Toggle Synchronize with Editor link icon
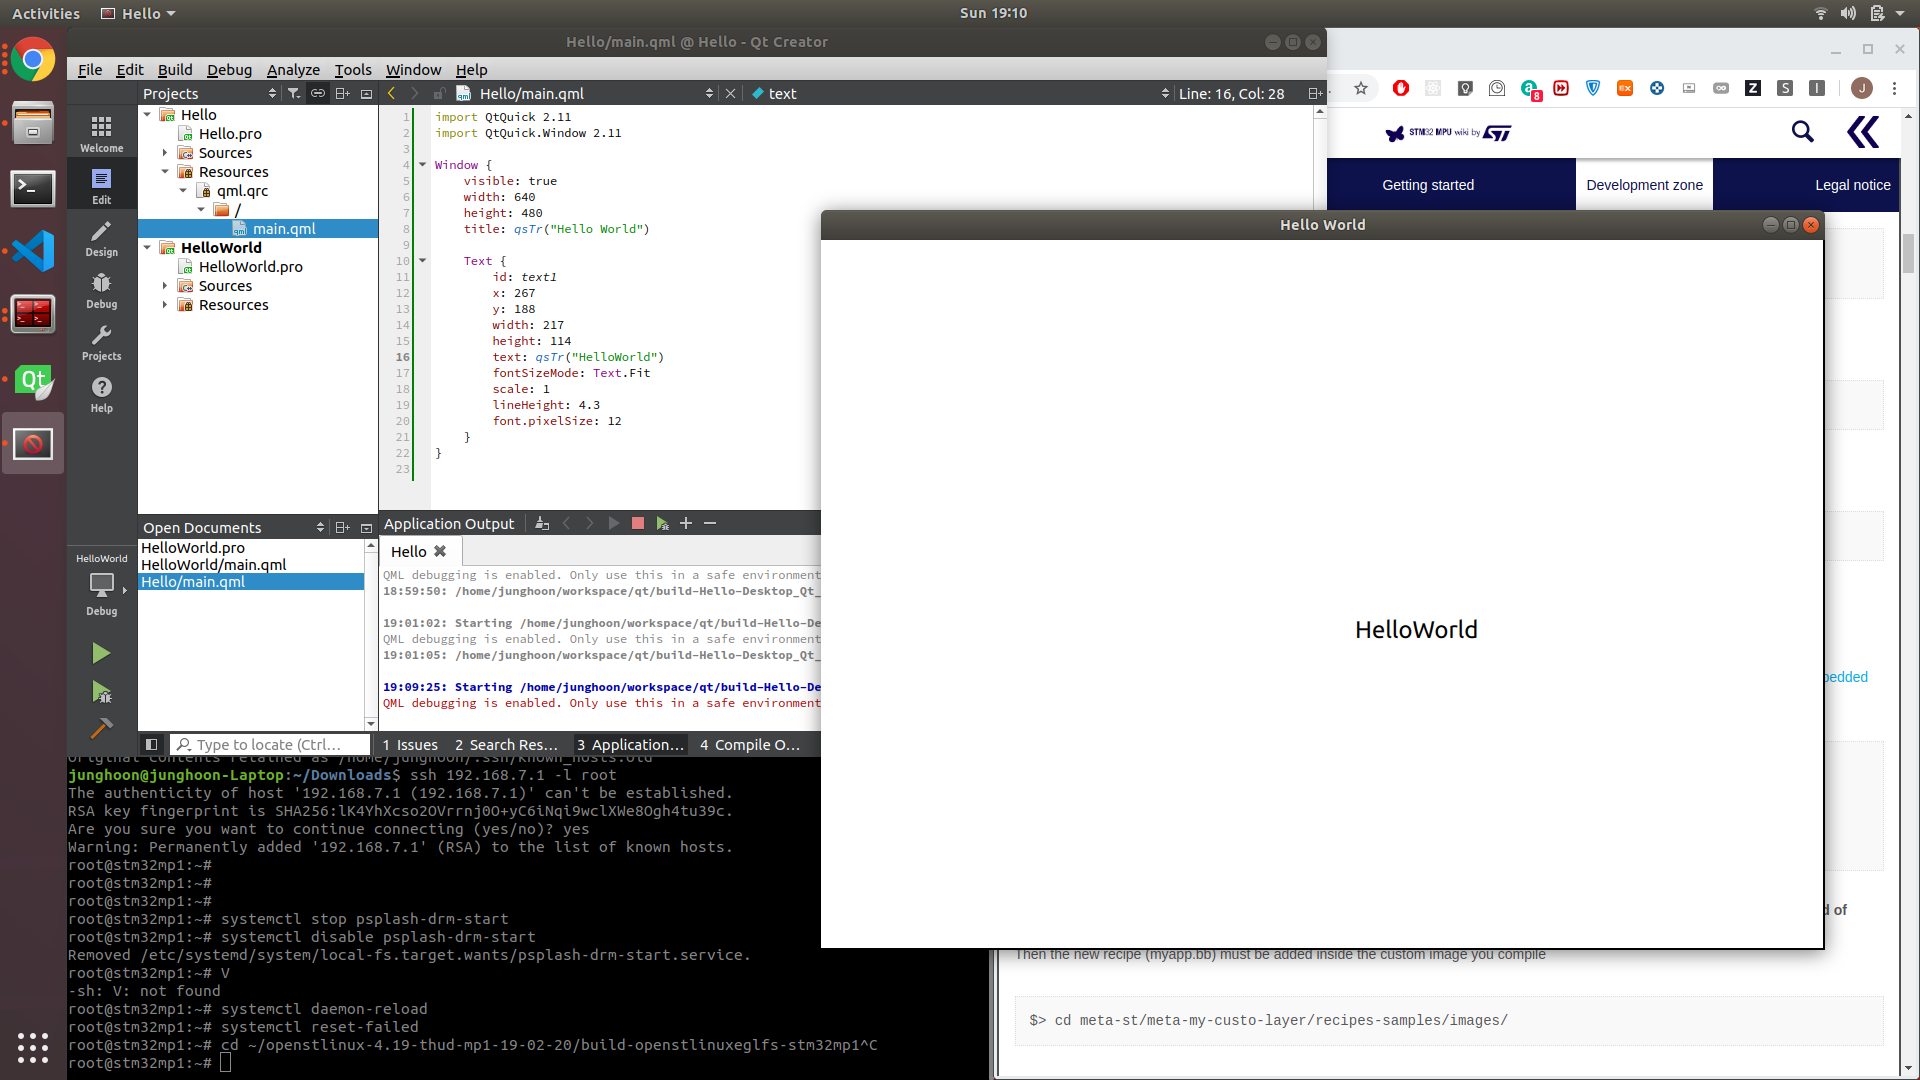 pos(318,93)
